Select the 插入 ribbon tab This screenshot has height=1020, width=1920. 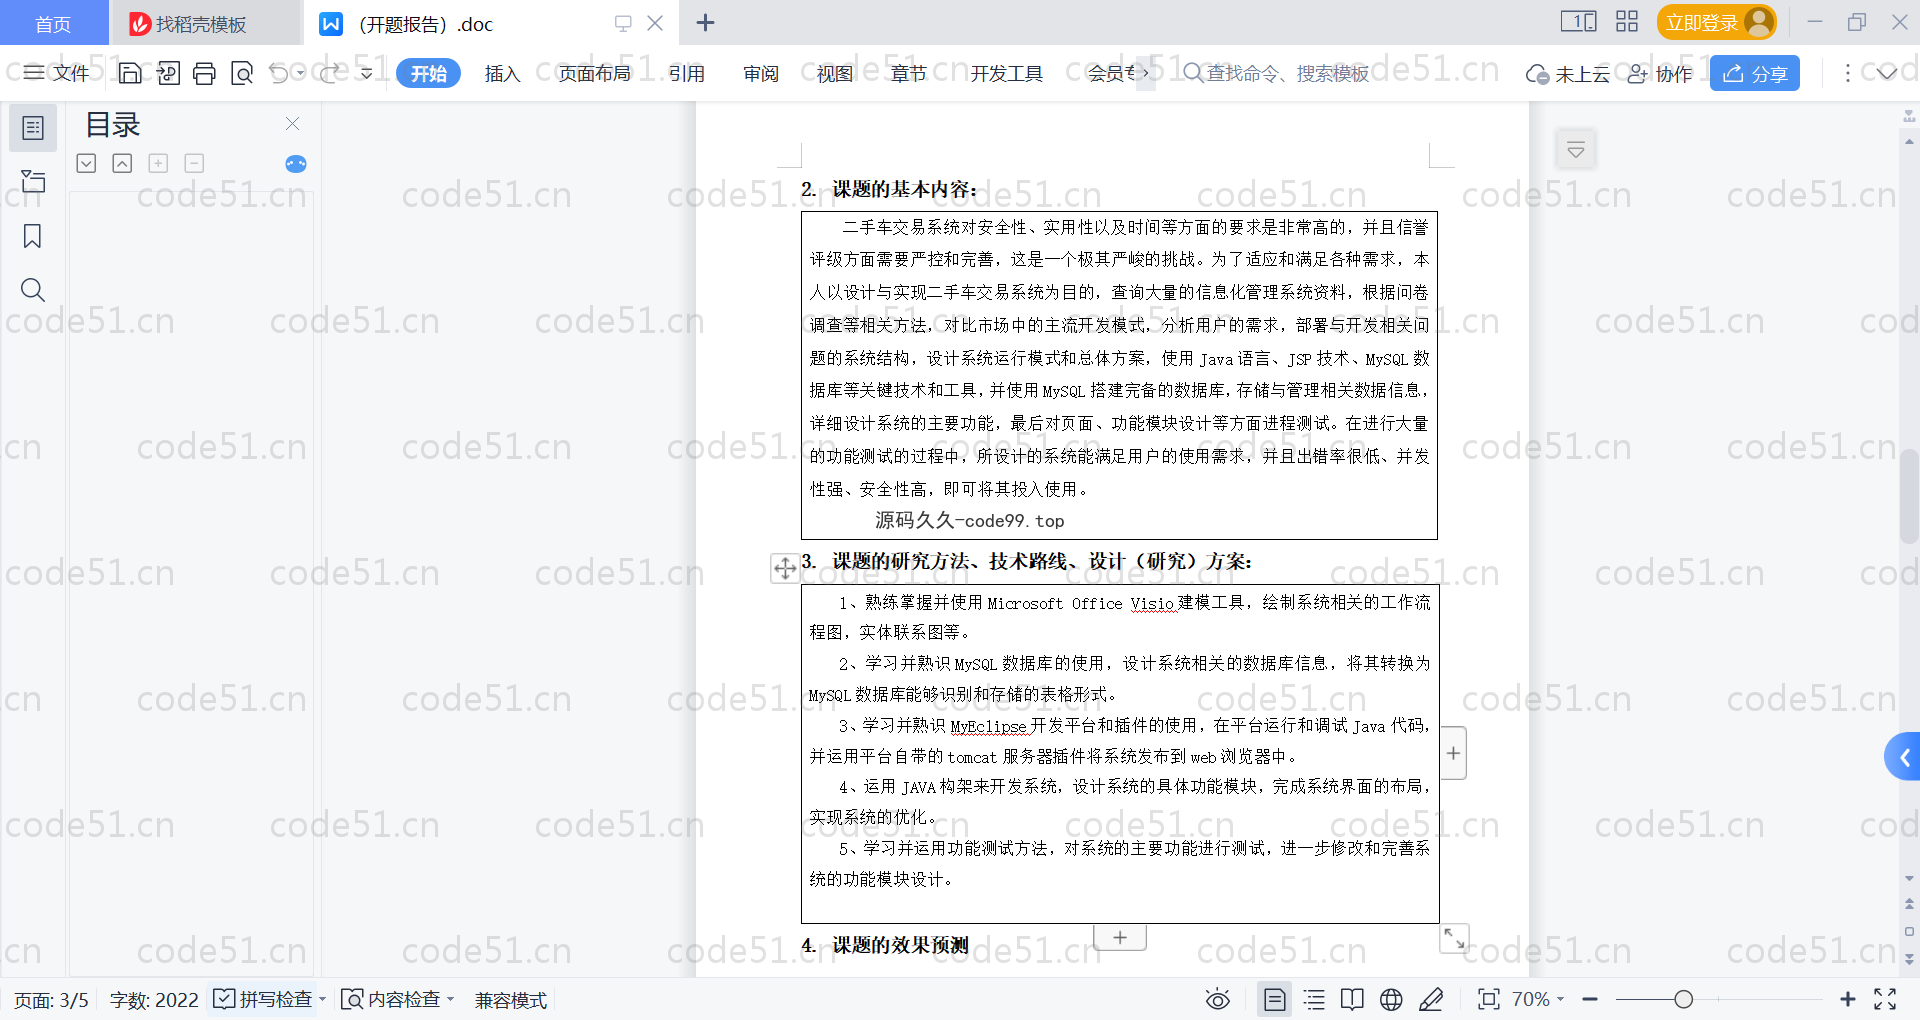[502, 73]
